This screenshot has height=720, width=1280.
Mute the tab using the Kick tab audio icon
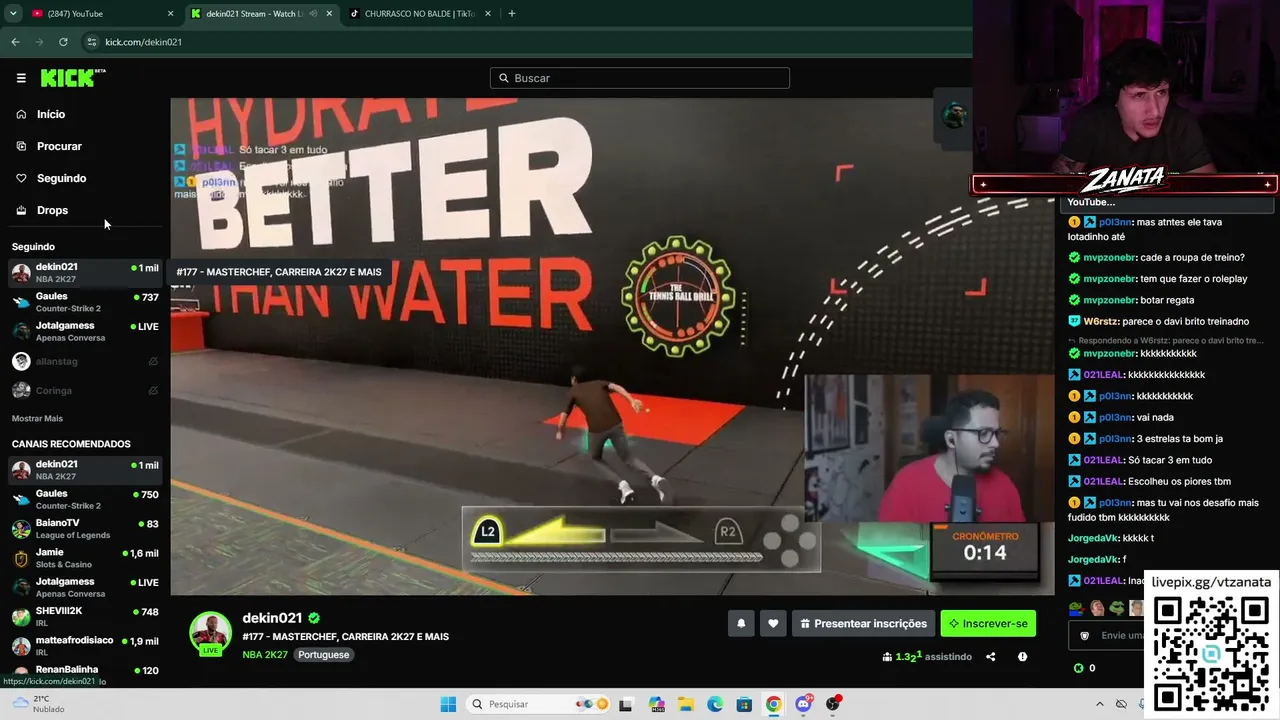tap(311, 14)
